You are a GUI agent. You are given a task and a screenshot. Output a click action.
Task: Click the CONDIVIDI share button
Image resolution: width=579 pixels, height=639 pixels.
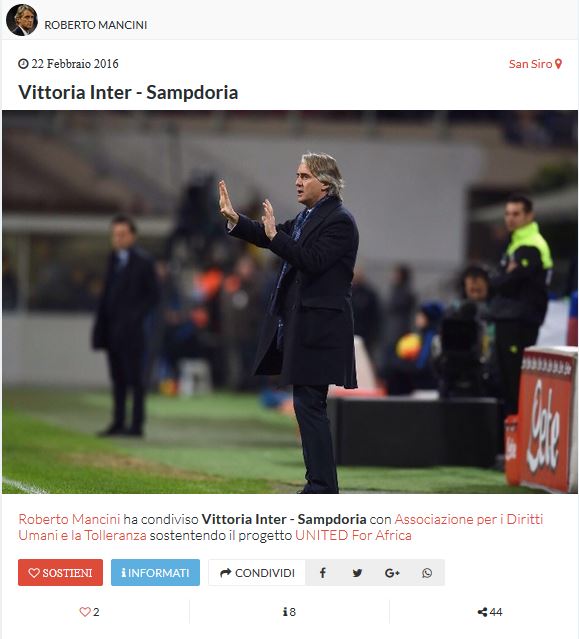257,573
